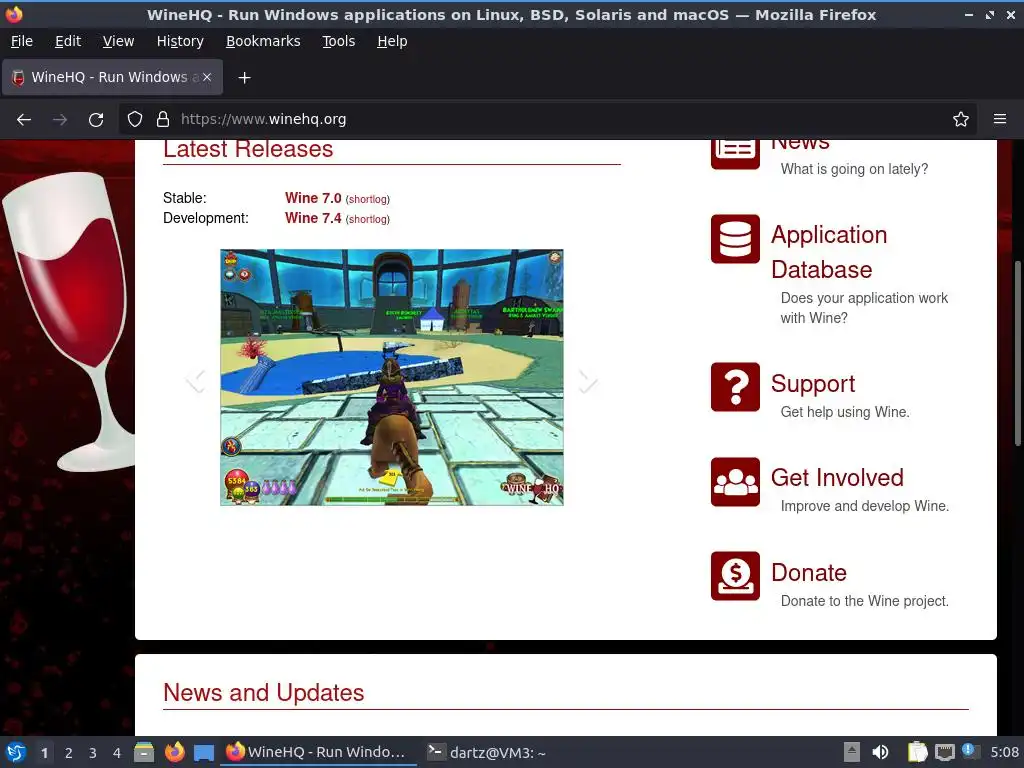Click the network status tray icon
The width and height of the screenshot is (1024, 768).
pyautogui.click(x=944, y=752)
